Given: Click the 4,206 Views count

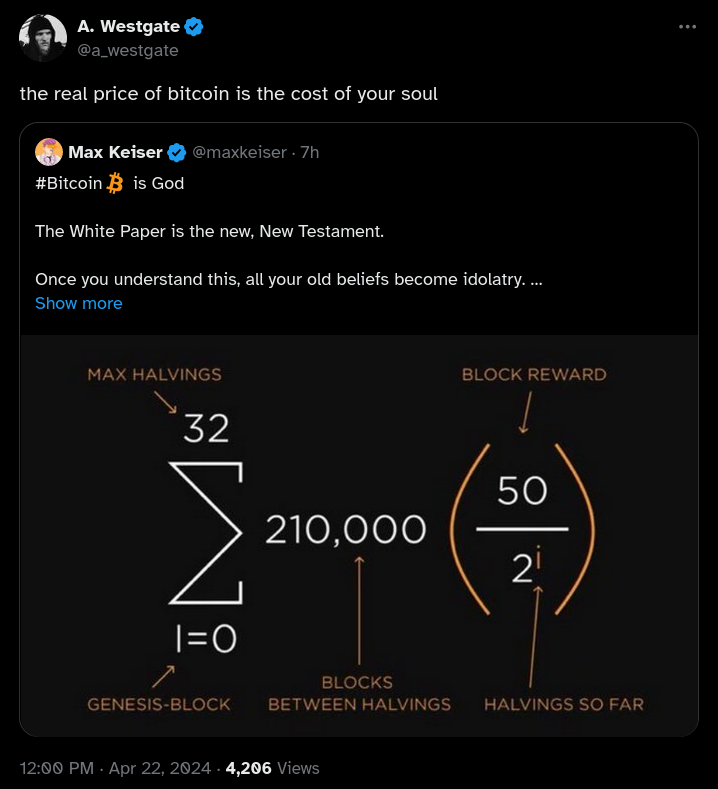Looking at the screenshot, I should 273,768.
